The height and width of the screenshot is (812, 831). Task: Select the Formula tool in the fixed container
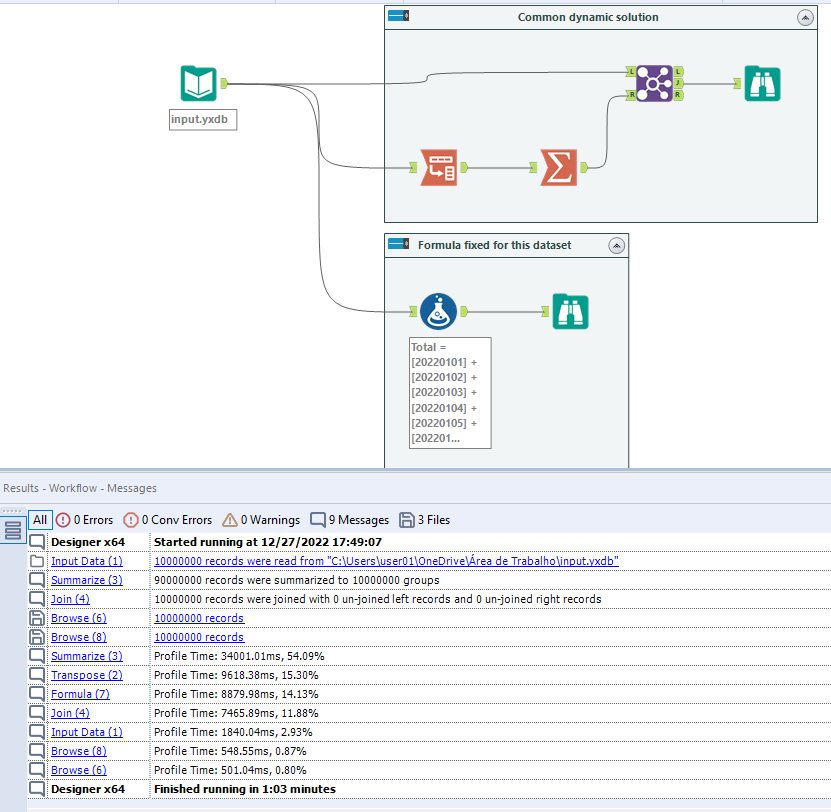[437, 311]
